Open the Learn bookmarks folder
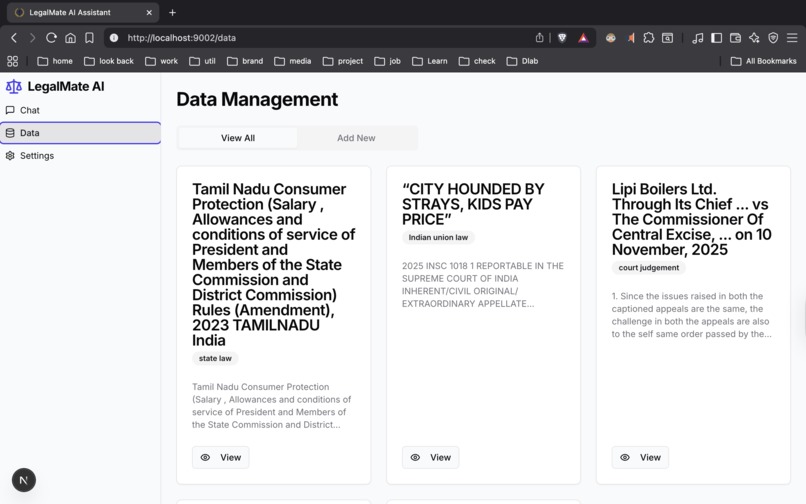Screen dimensions: 806x504 [x=430, y=61]
